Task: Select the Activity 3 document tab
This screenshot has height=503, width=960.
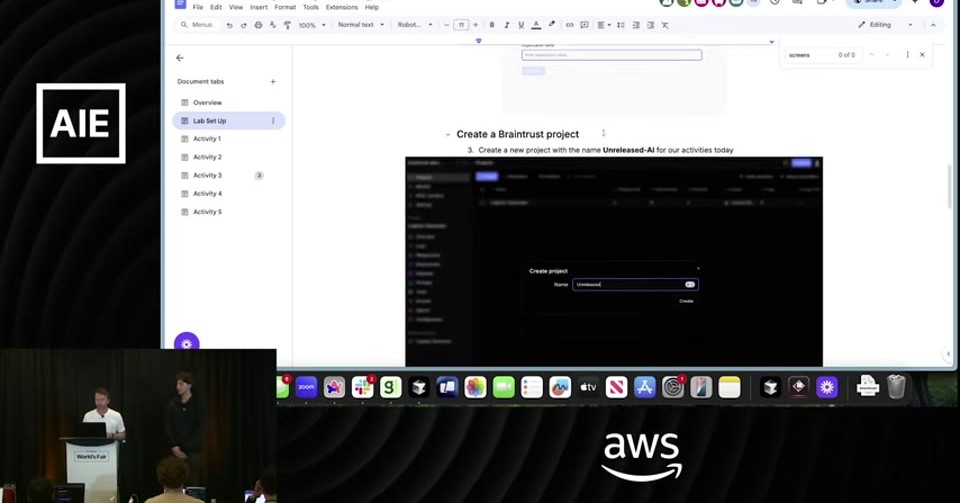Action: [207, 176]
